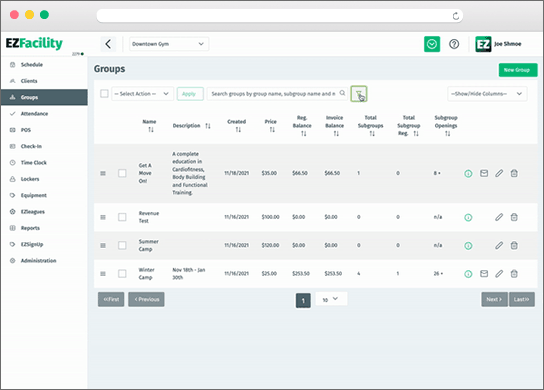
Task: Sort by Name column arrows
Action: coord(151,130)
